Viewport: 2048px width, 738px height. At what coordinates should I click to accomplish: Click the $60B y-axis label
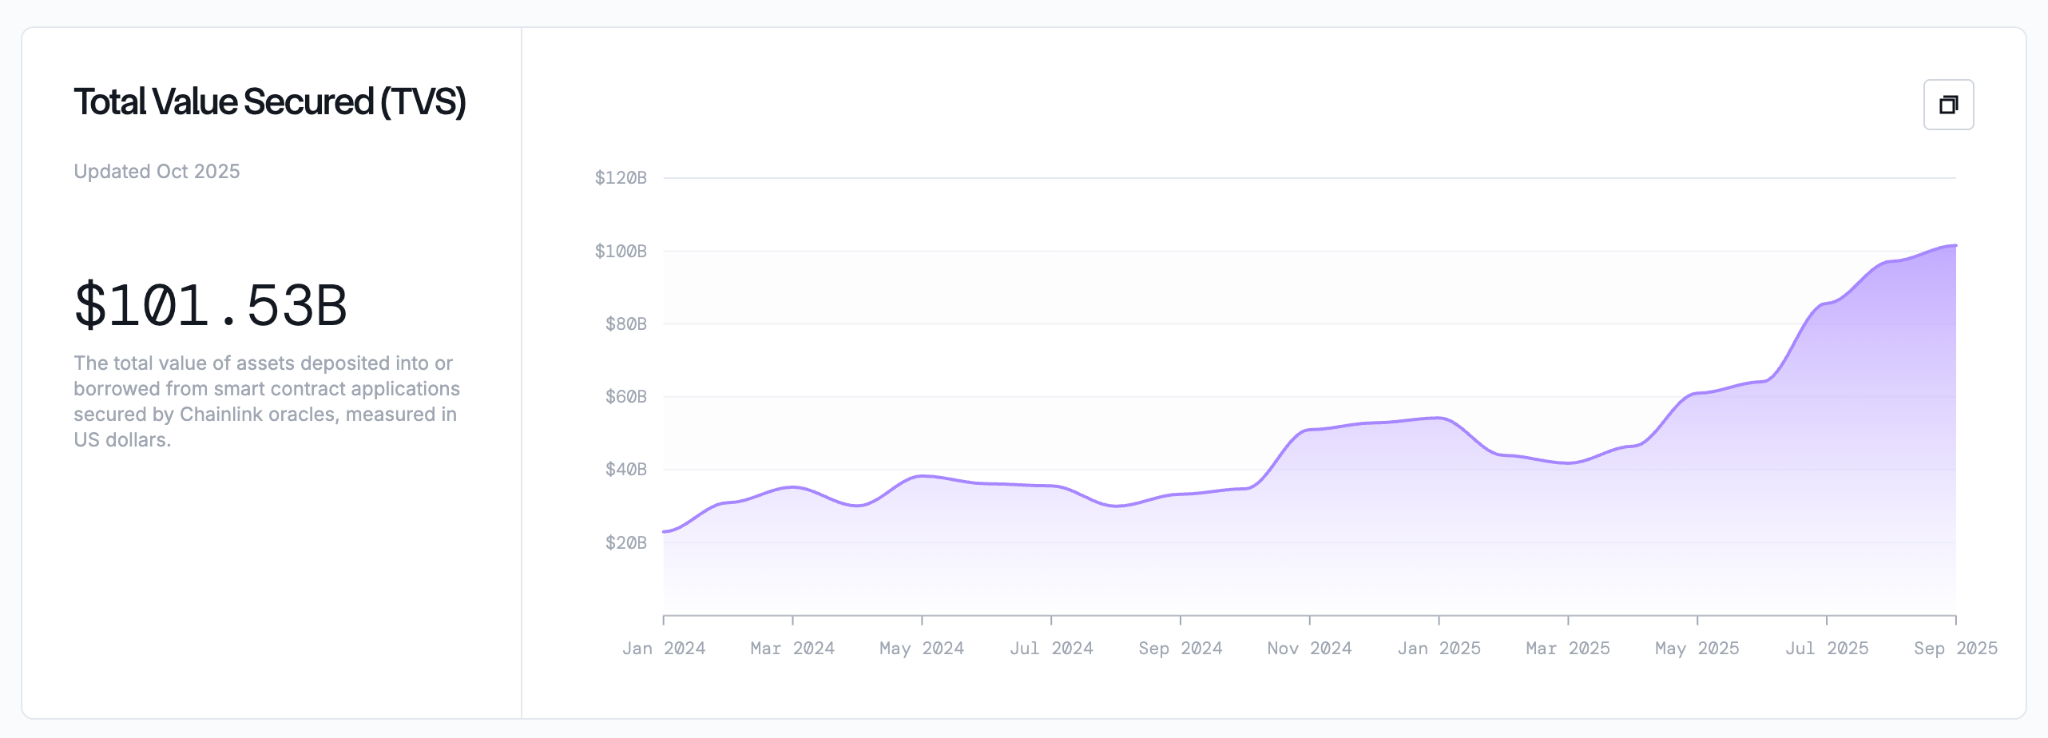[x=626, y=397]
